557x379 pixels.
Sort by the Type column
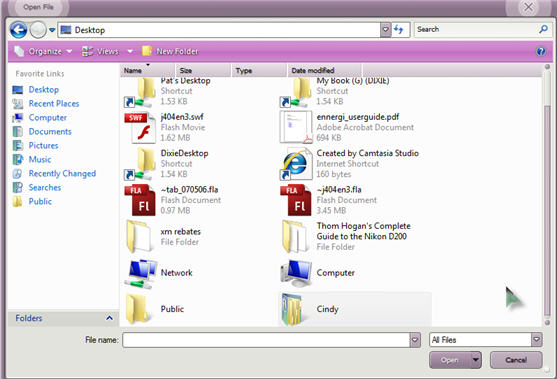[259, 70]
